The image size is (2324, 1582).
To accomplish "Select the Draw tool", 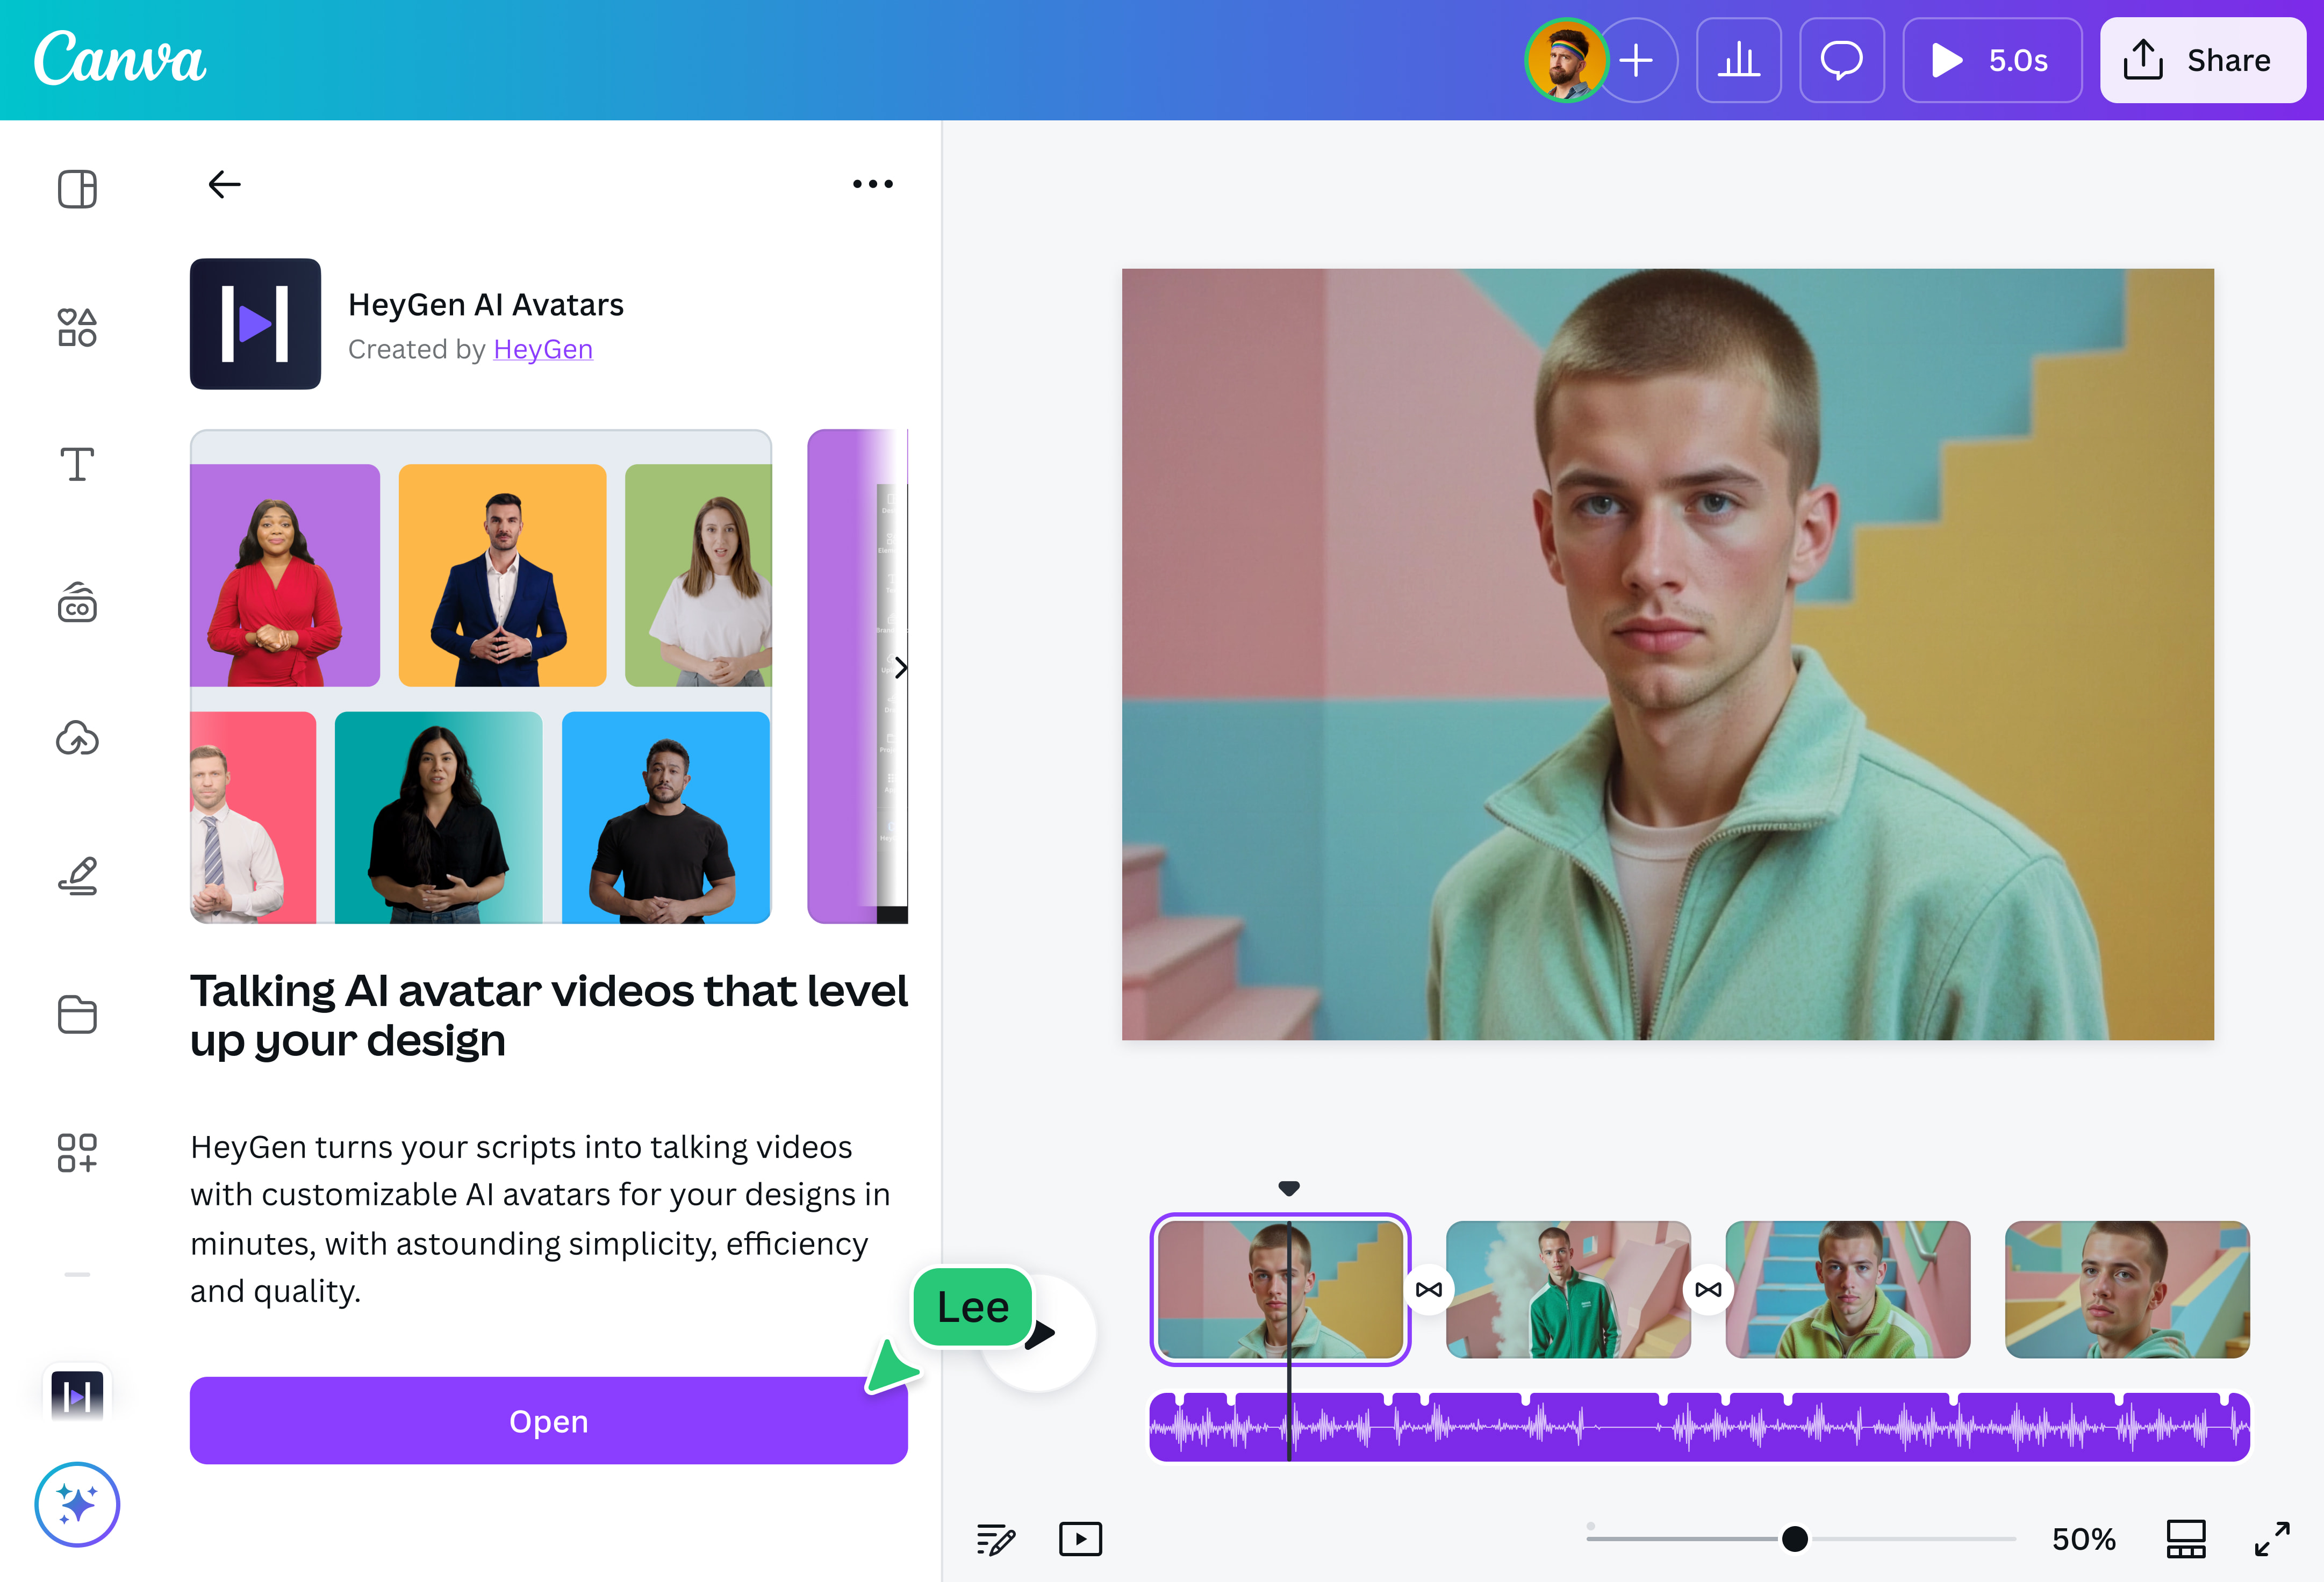I will pyautogui.click(x=77, y=877).
